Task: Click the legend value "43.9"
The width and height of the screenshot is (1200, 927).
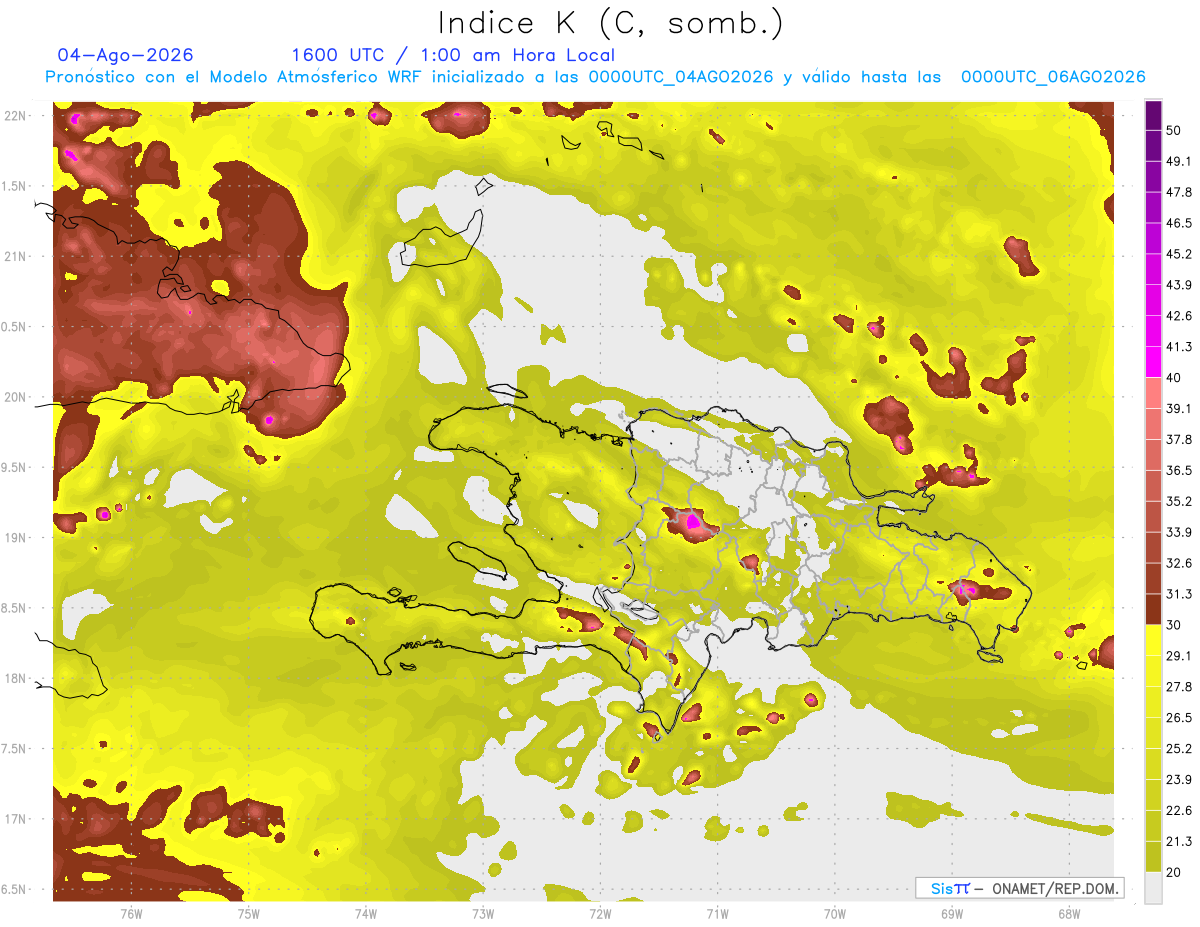Action: (x=1178, y=285)
